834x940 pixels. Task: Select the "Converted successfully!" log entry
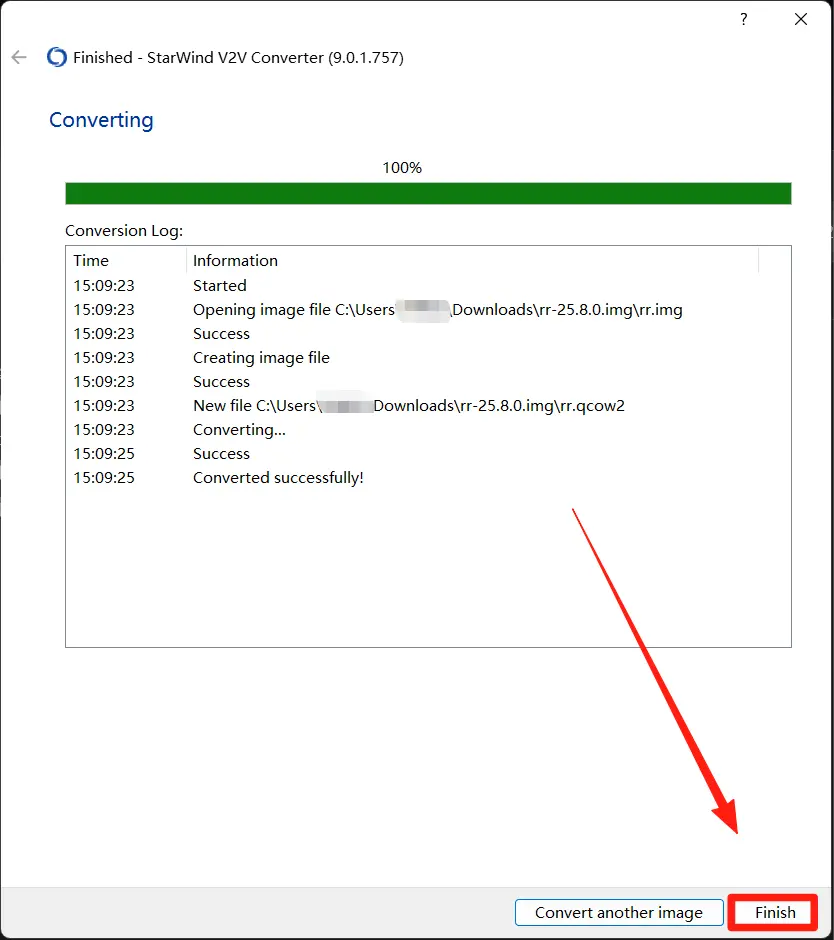pos(278,478)
